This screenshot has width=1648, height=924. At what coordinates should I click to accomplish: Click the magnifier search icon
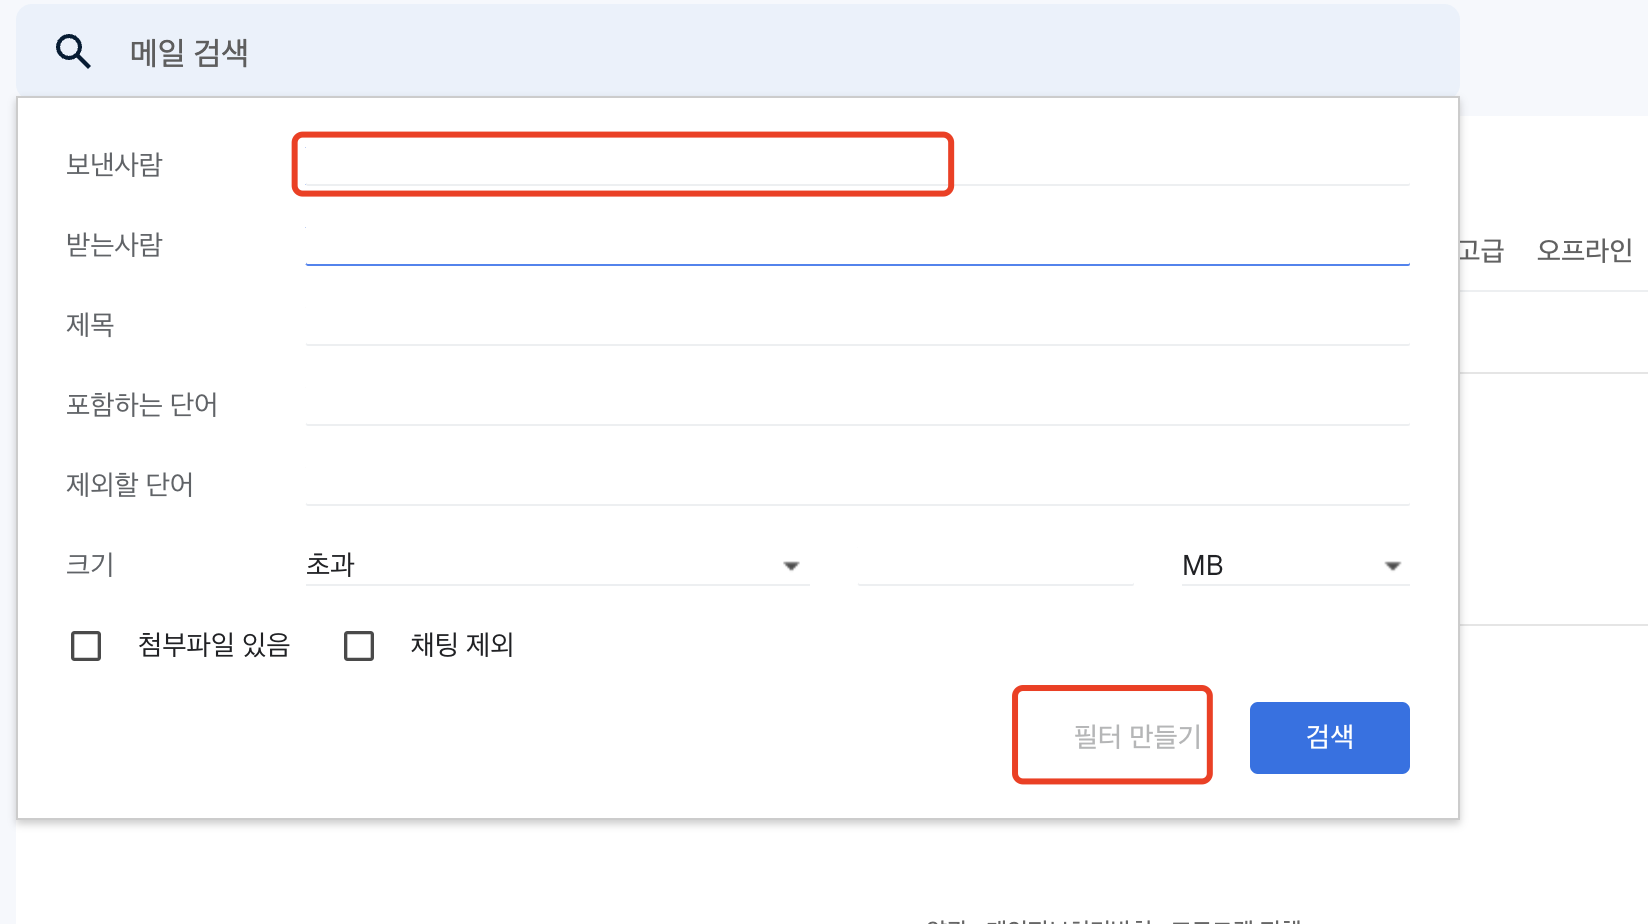[x=73, y=51]
